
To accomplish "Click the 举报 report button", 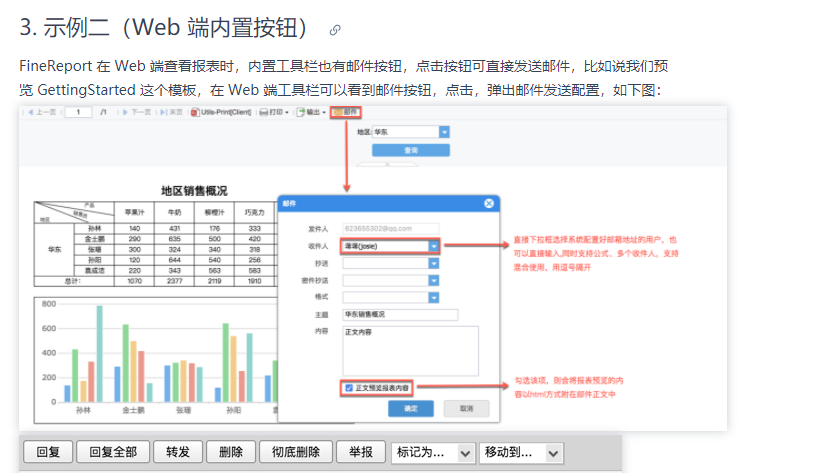I will coord(361,452).
